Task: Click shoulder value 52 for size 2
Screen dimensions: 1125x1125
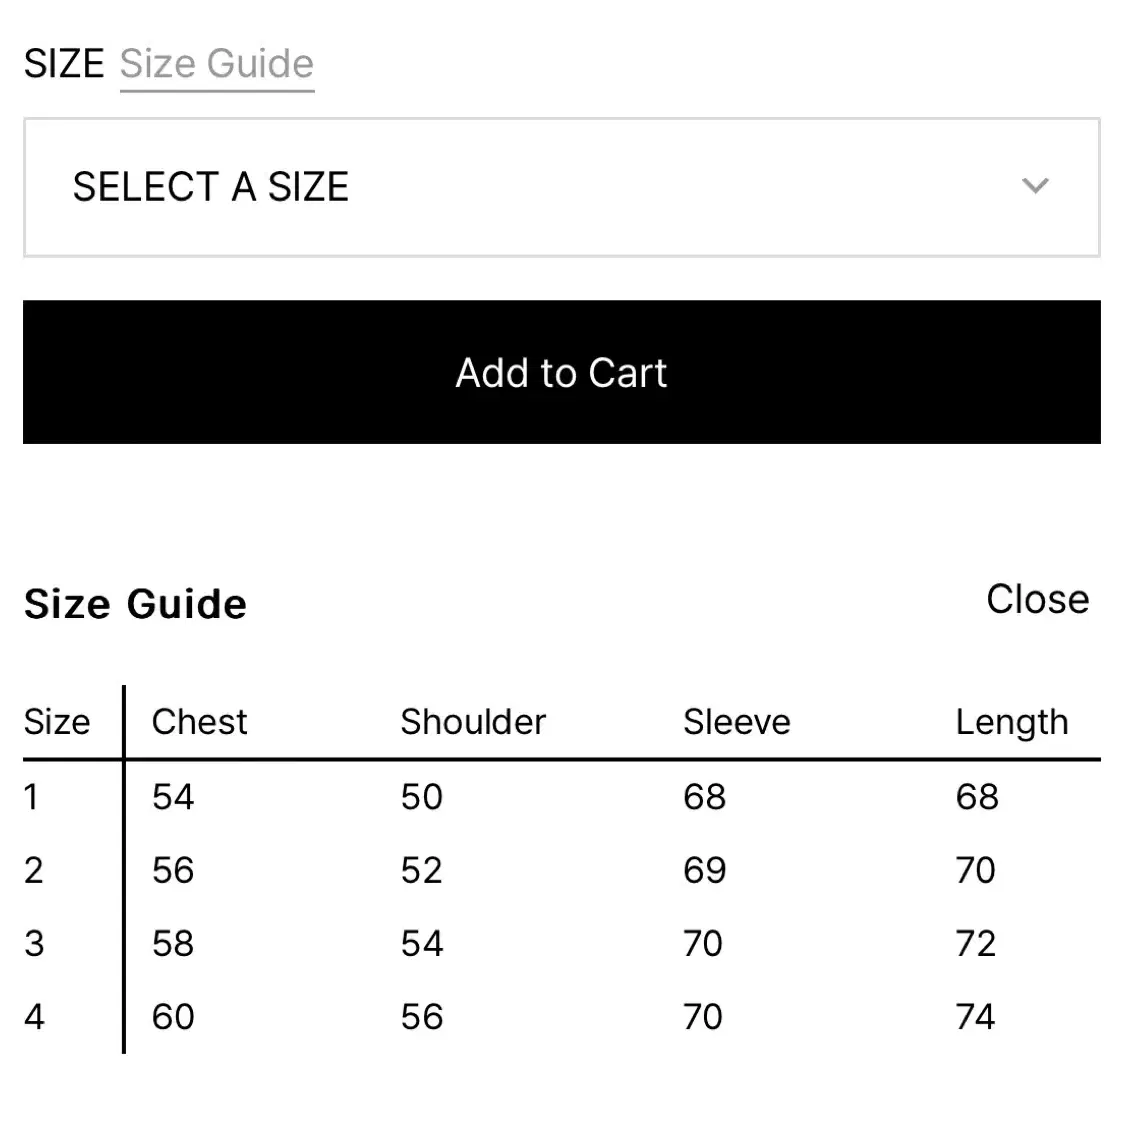Action: click(x=421, y=870)
